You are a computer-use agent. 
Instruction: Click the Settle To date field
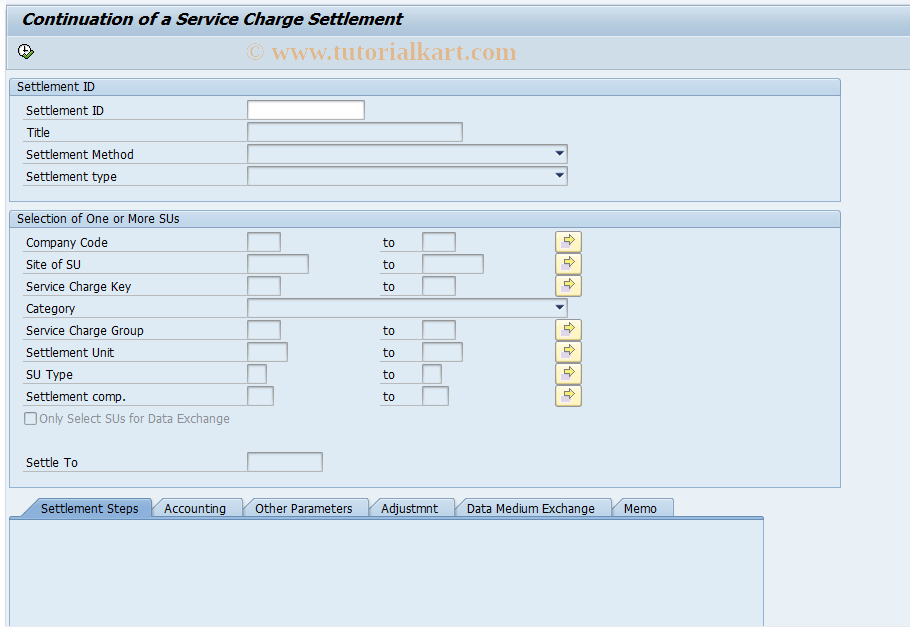pos(285,462)
